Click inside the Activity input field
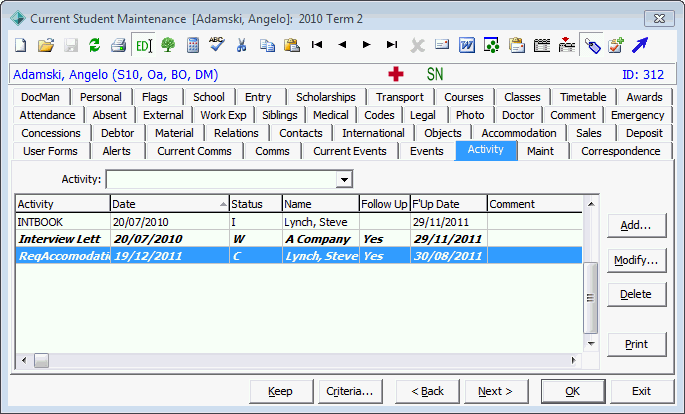This screenshot has width=685, height=414. click(221, 179)
